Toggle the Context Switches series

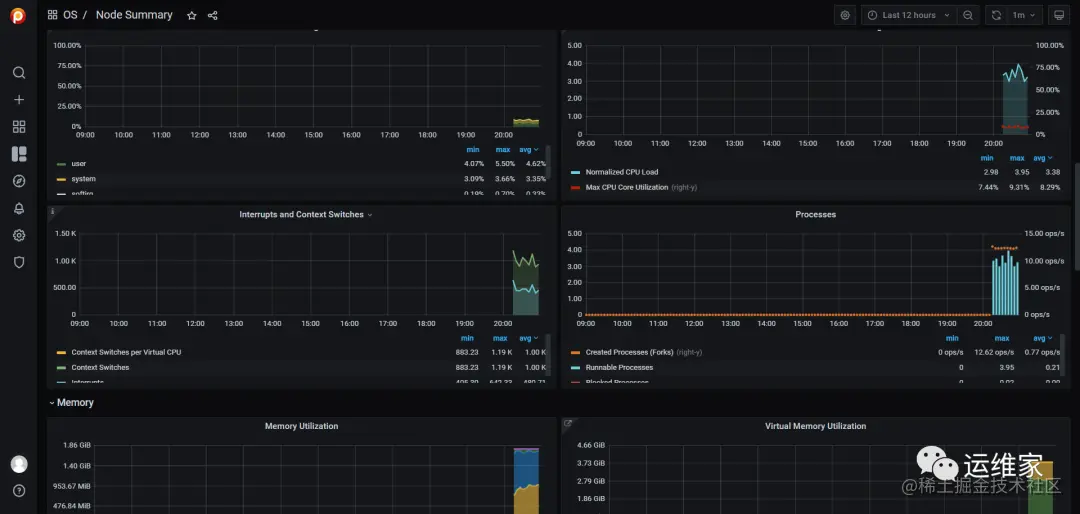pyautogui.click(x=100, y=367)
